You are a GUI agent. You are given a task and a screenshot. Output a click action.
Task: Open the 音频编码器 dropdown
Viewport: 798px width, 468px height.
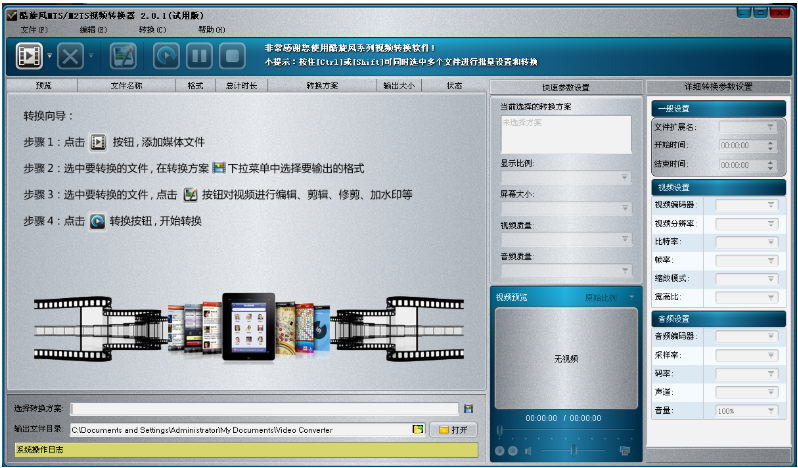tap(747, 336)
